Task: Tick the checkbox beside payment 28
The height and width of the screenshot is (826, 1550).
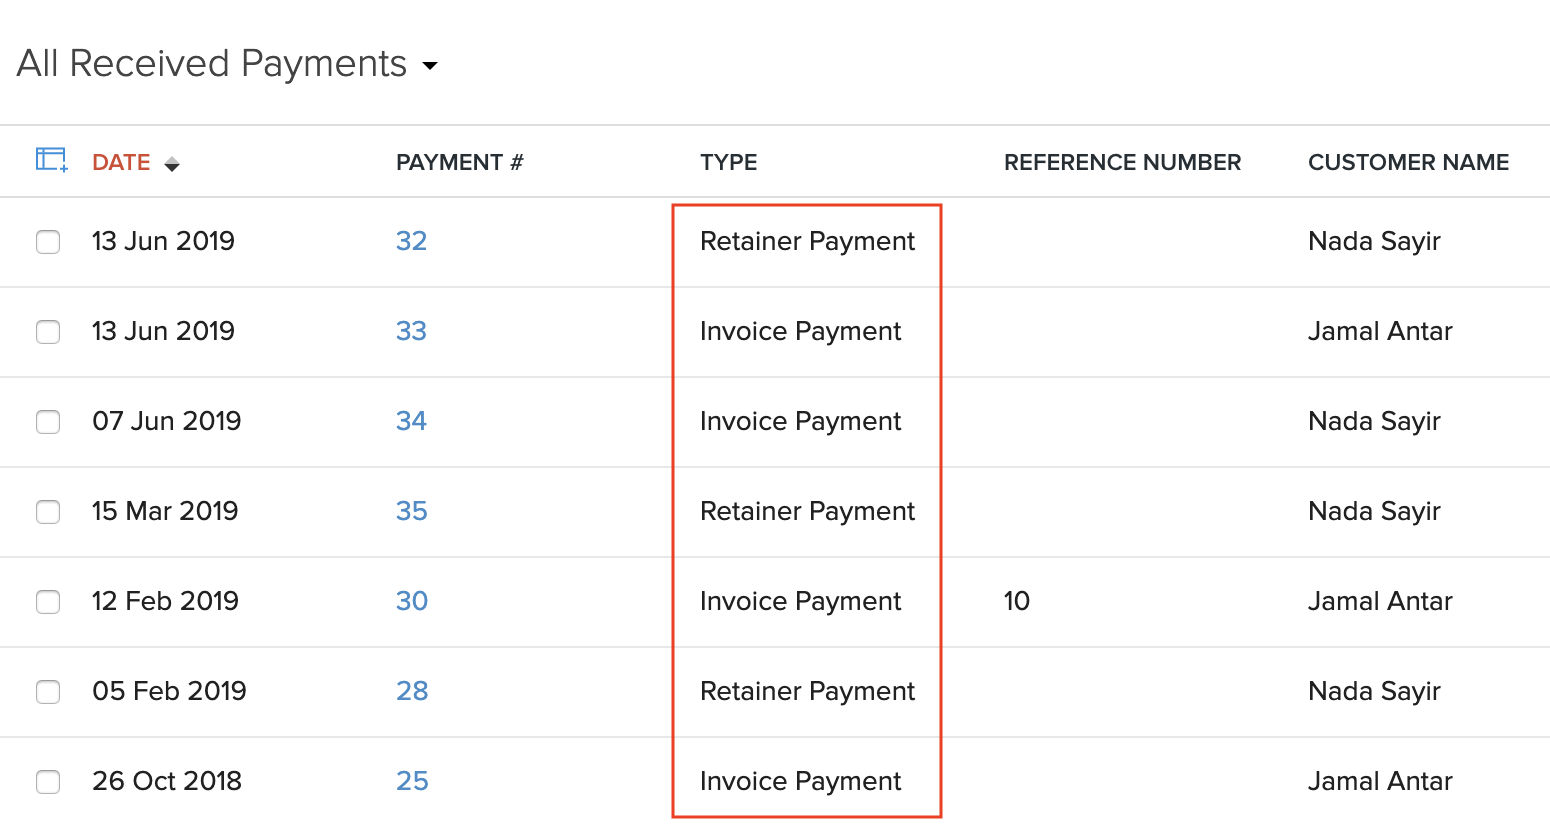Action: (48, 691)
